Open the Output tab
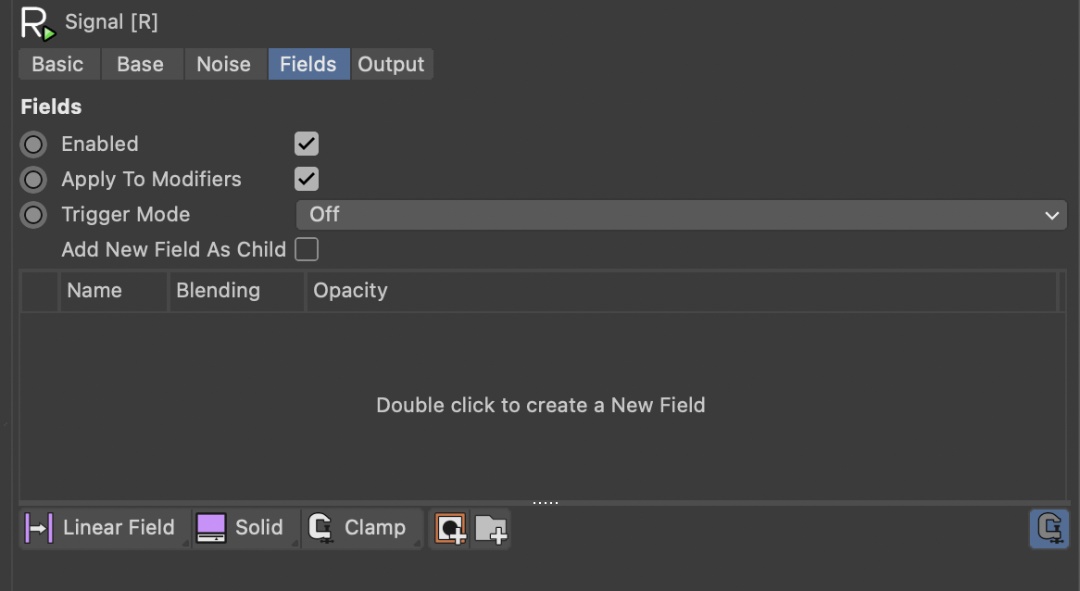1080x591 pixels. pyautogui.click(x=391, y=63)
